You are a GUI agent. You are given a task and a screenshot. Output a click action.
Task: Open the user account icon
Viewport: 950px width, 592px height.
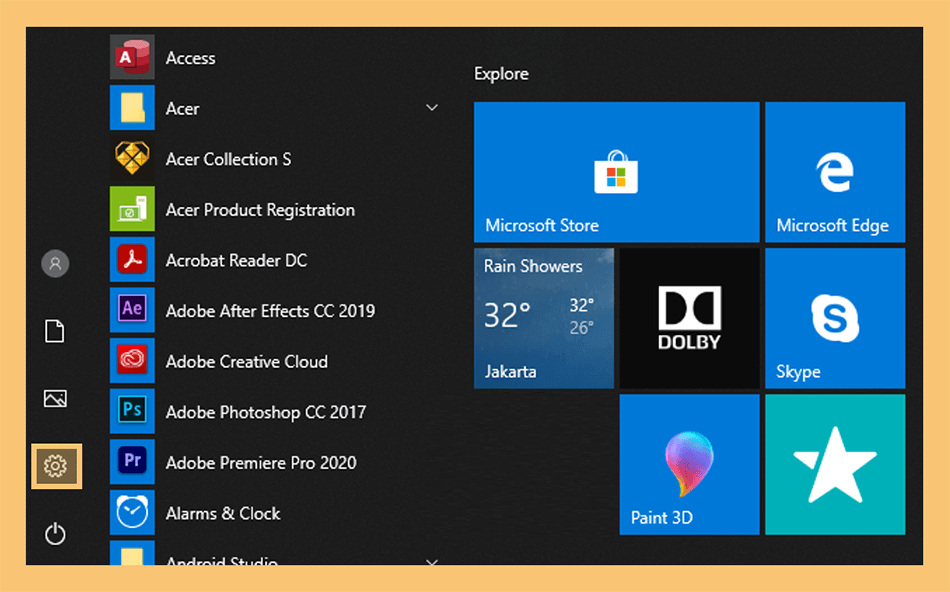click(55, 264)
